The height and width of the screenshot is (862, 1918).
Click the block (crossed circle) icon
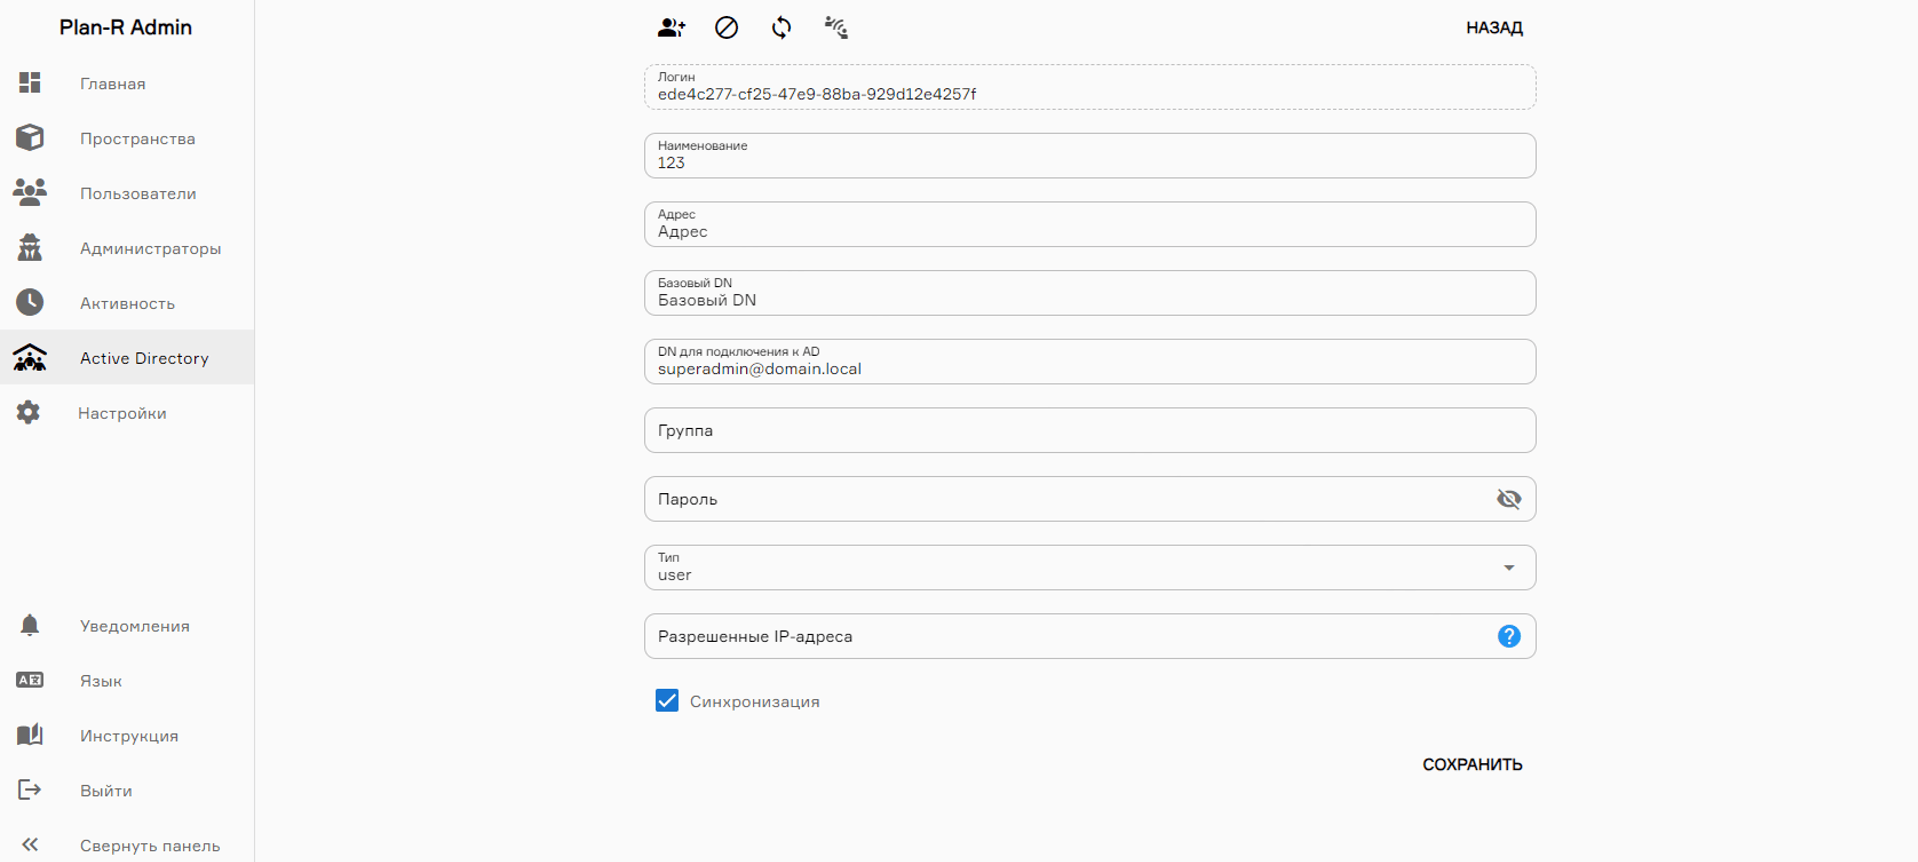pyautogui.click(x=726, y=28)
